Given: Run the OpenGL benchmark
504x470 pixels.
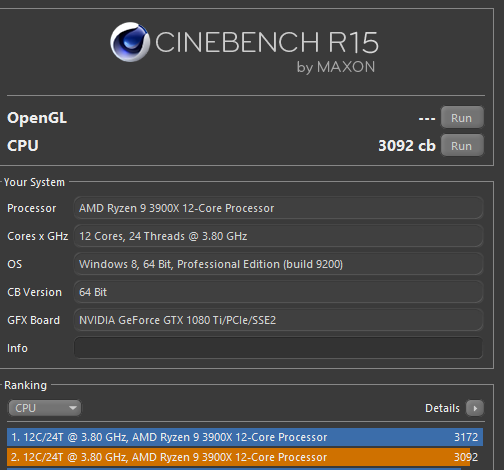Looking at the screenshot, I should pos(462,117).
